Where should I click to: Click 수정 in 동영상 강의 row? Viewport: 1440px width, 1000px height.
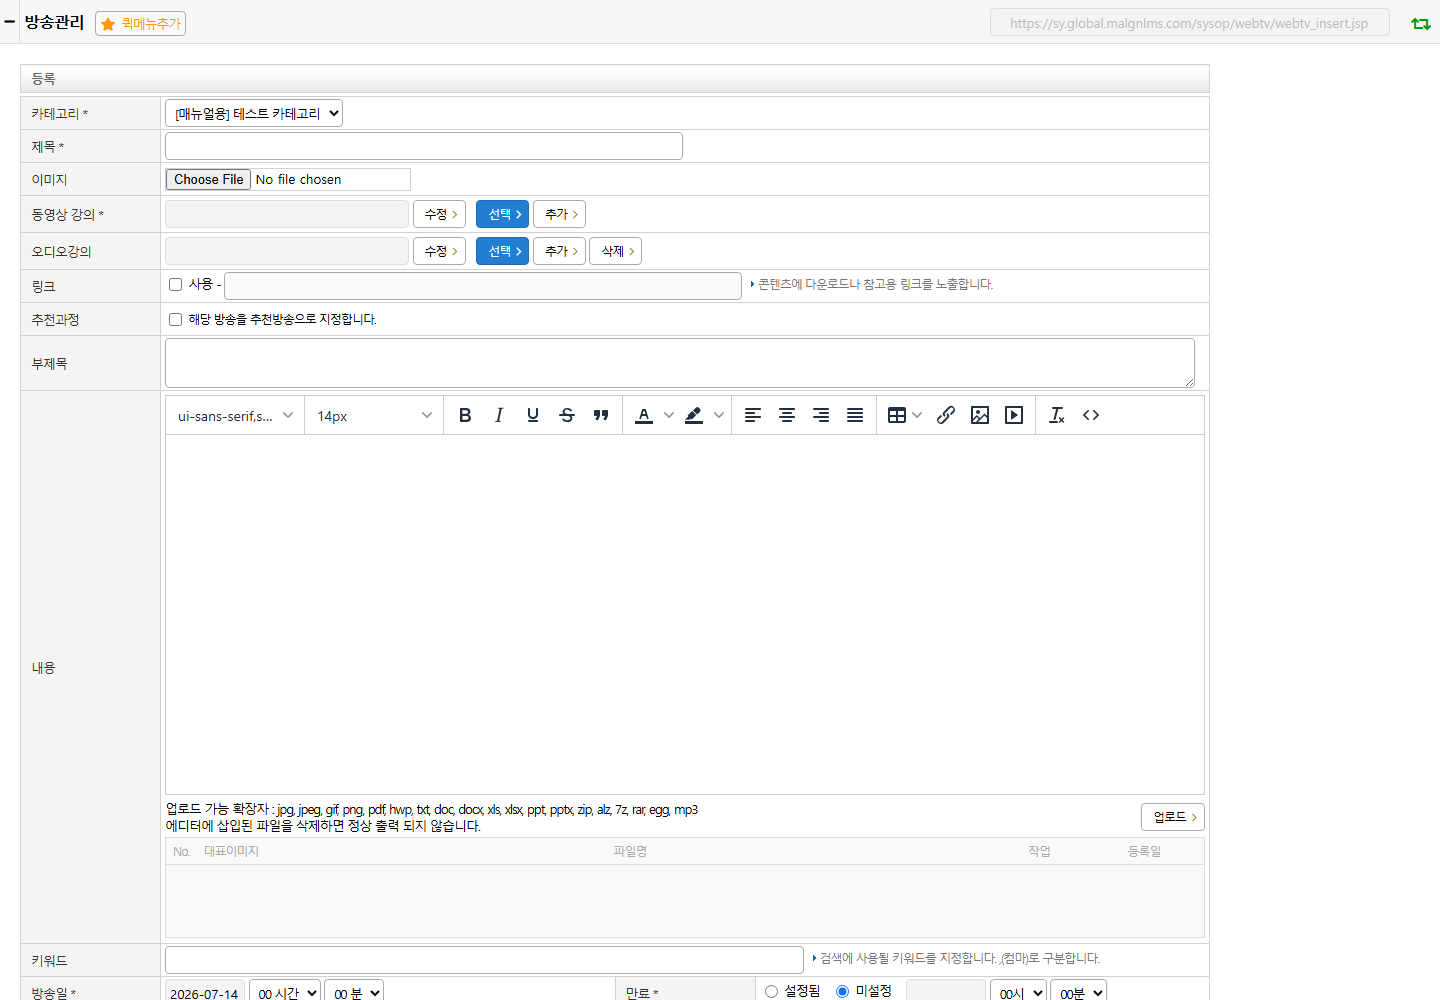tap(440, 214)
